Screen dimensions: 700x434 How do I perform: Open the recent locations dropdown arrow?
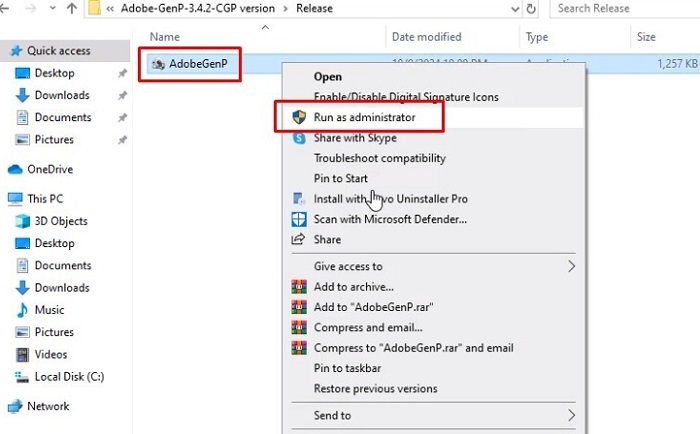52,8
